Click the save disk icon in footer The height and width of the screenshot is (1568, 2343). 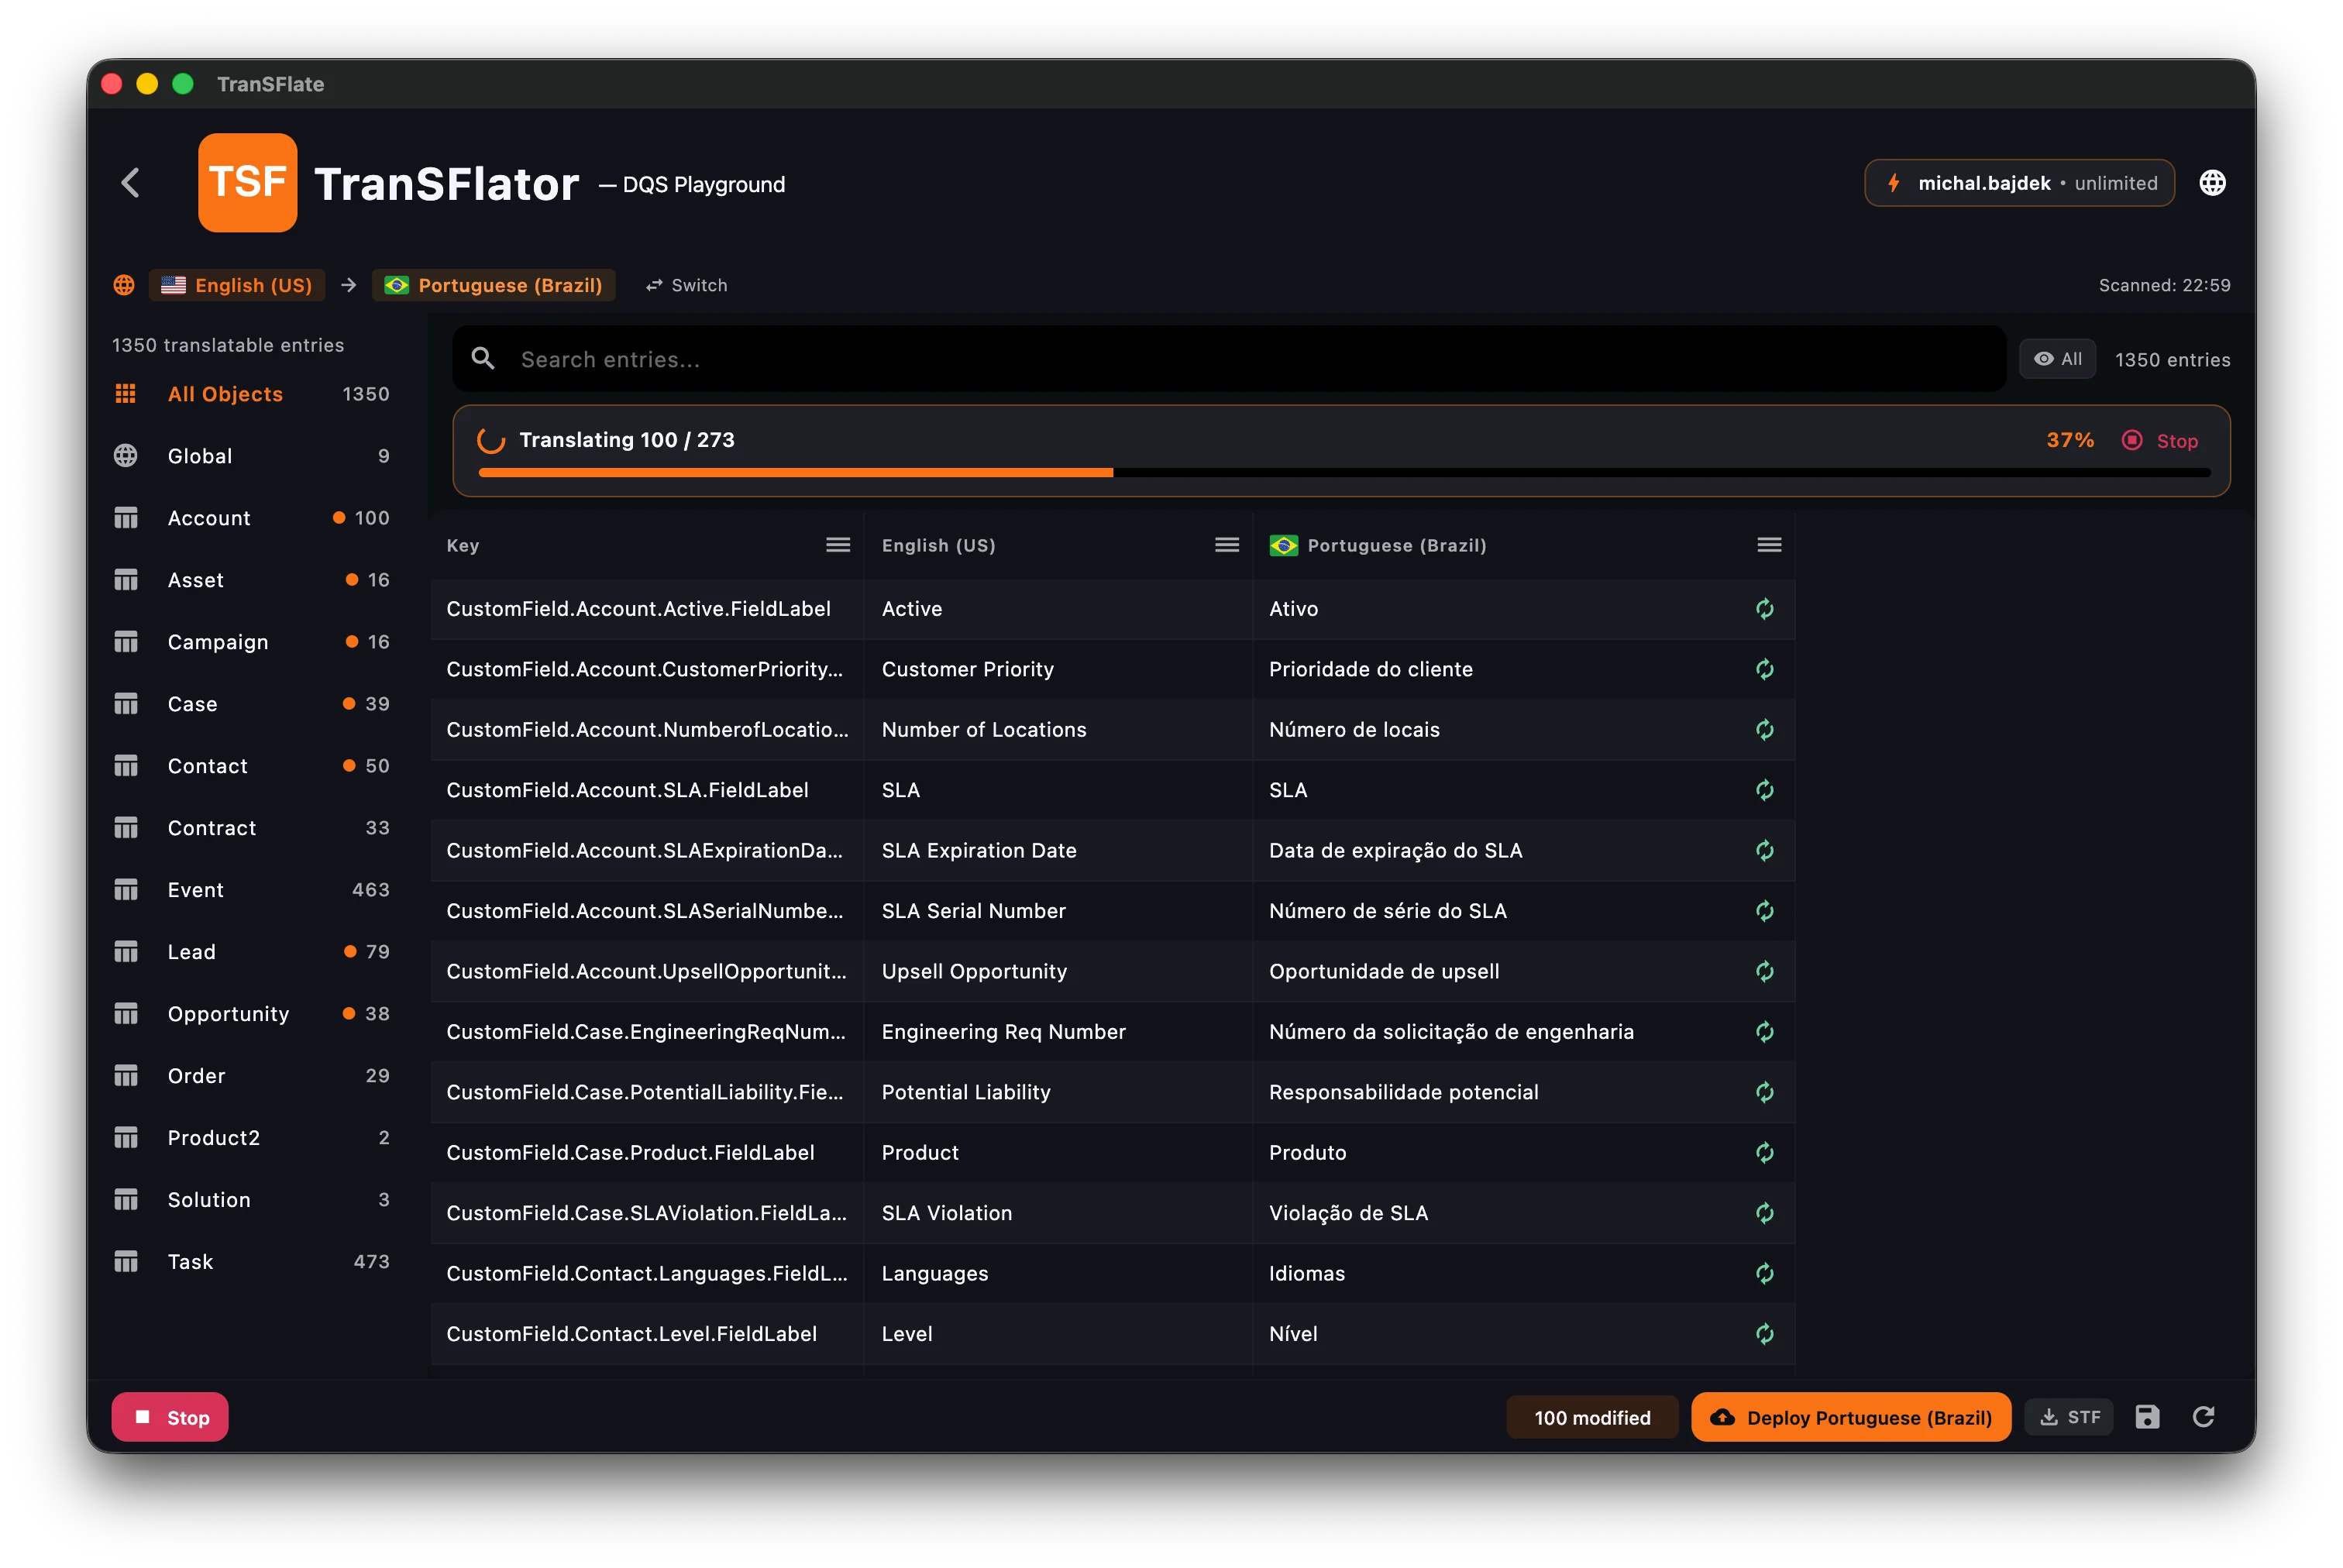pos(2147,1417)
